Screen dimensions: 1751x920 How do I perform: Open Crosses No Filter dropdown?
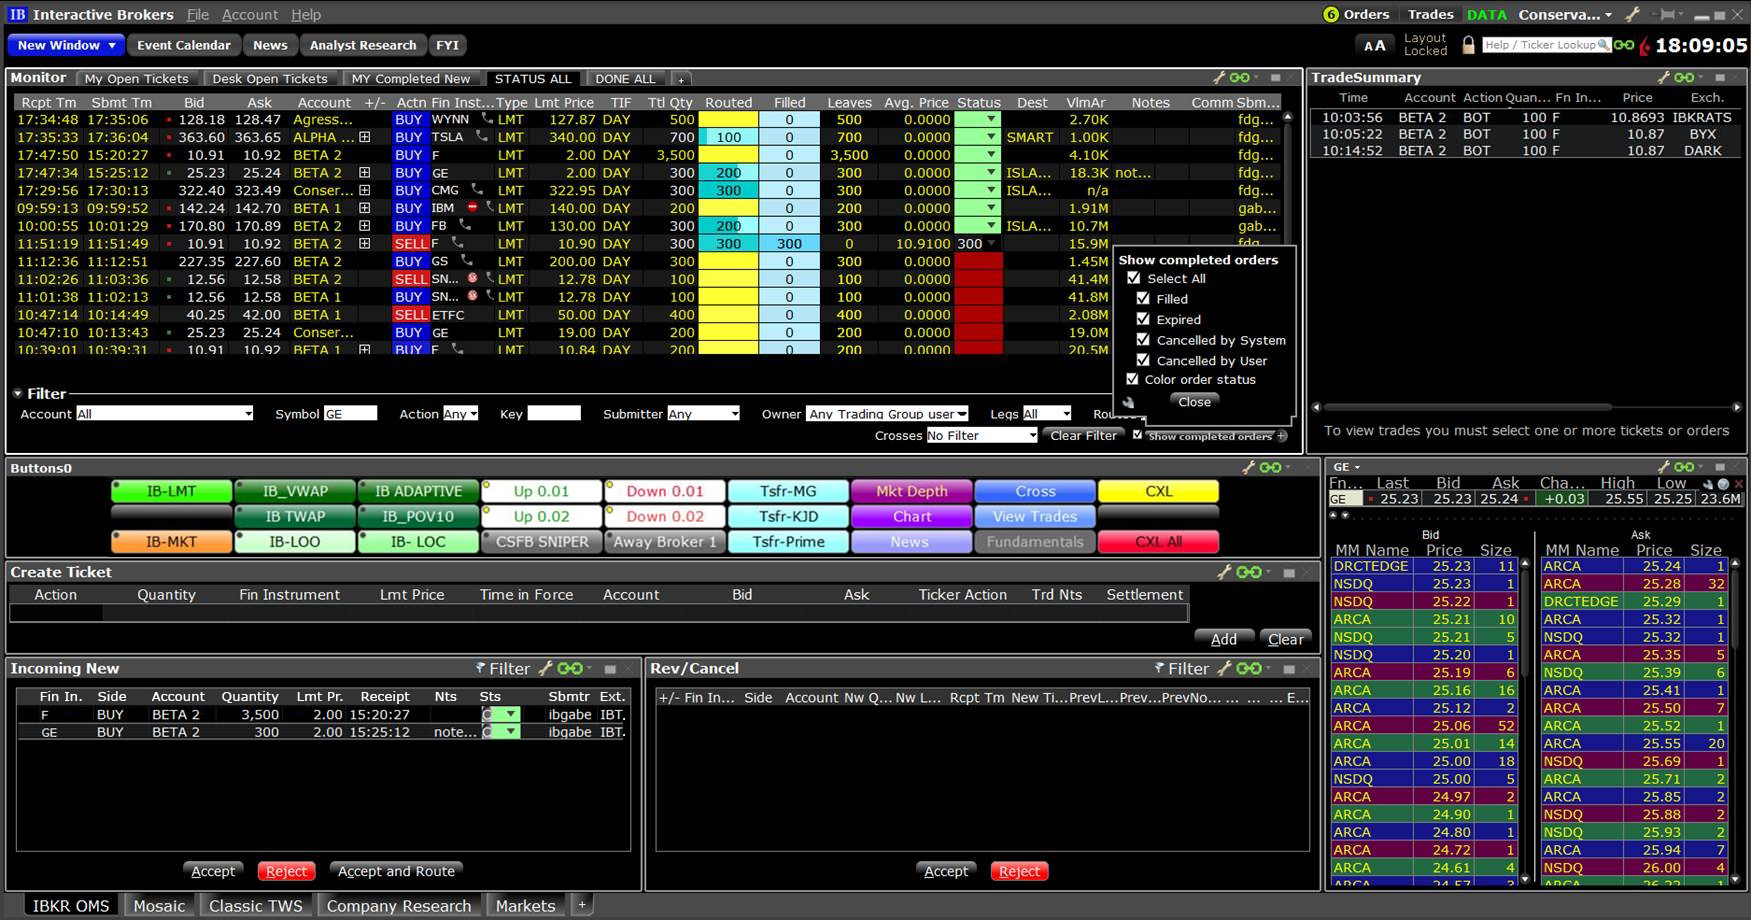pos(982,435)
